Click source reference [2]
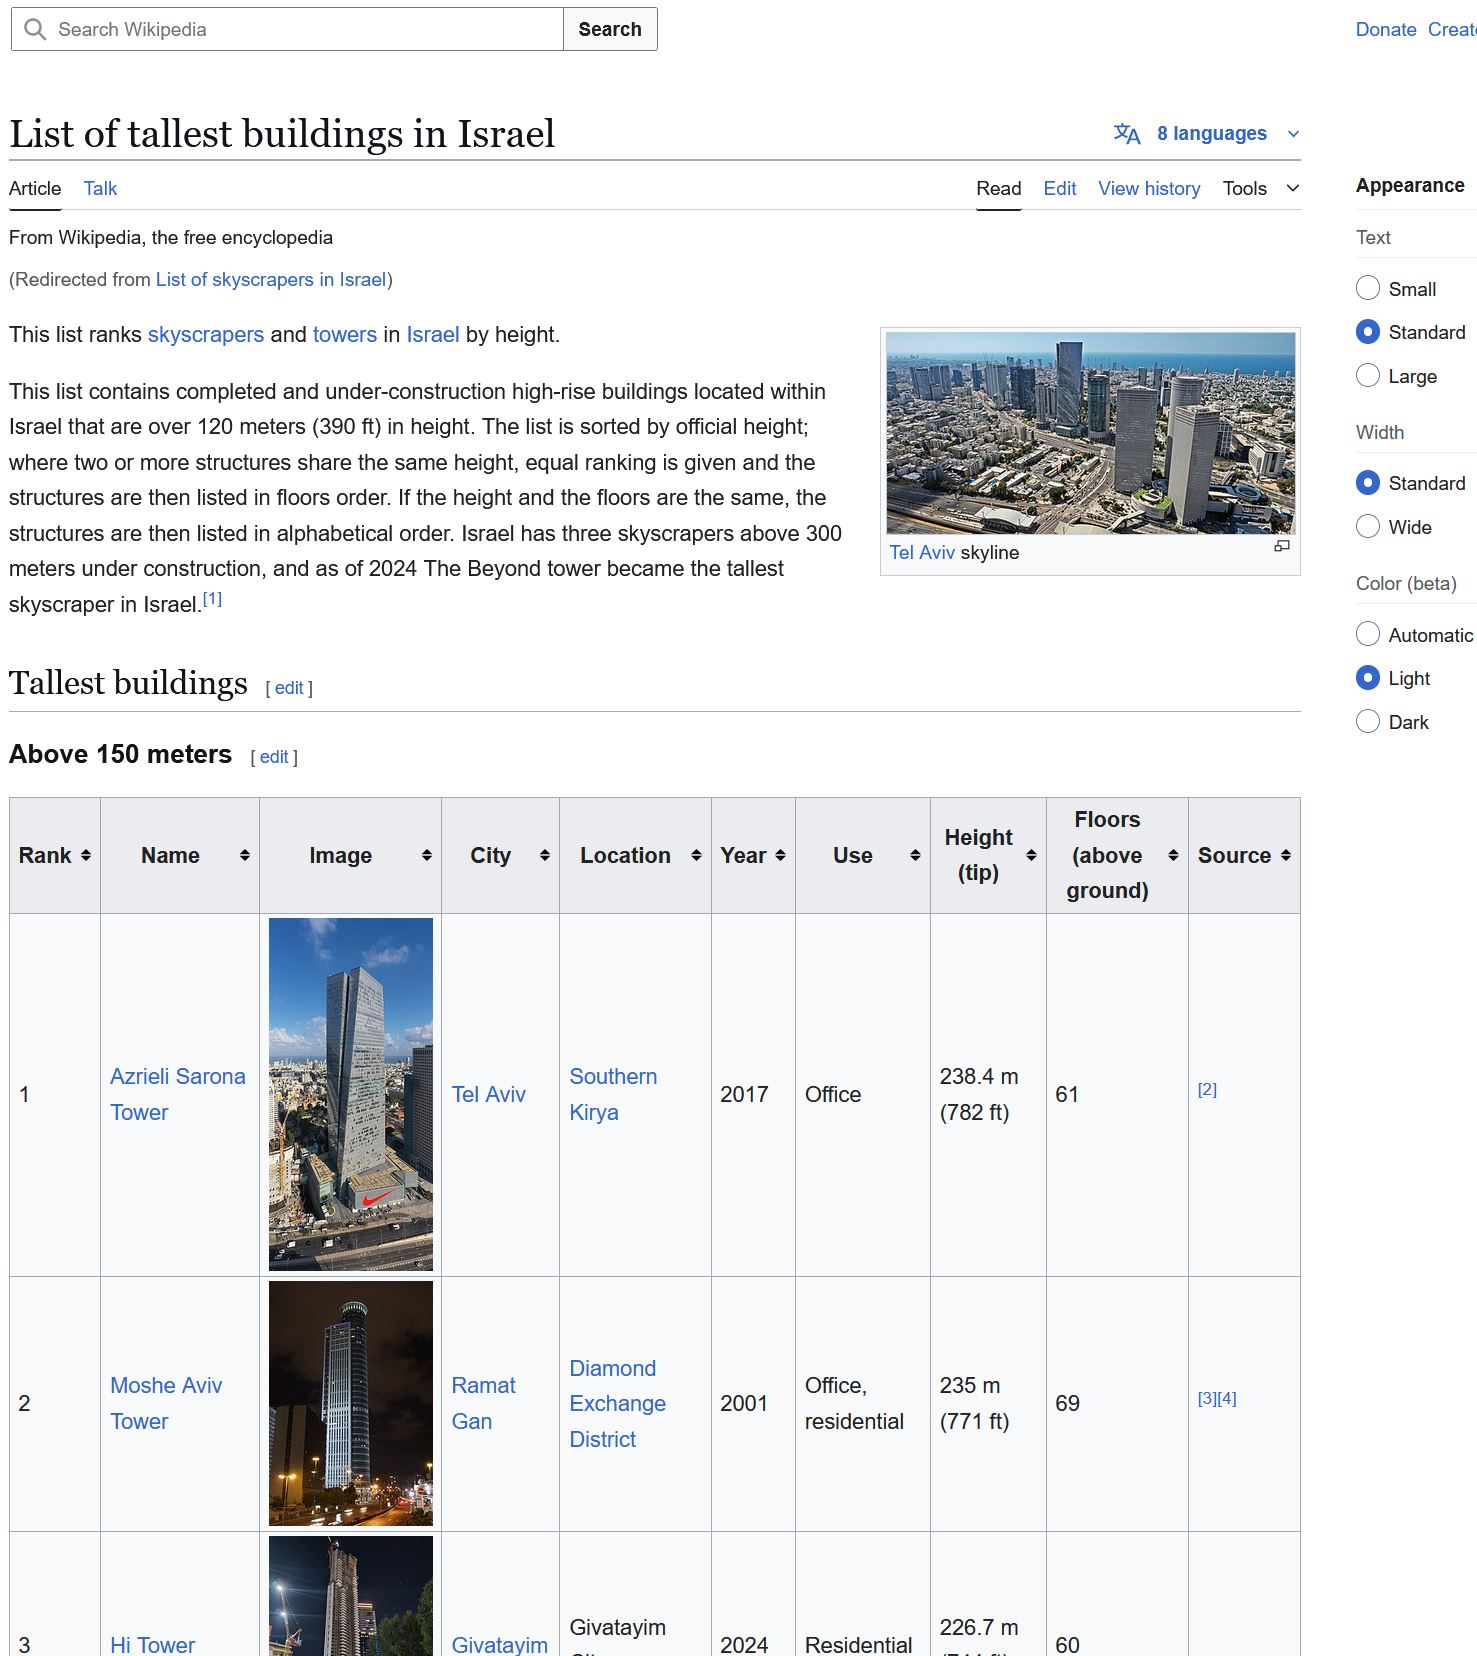Image resolution: width=1477 pixels, height=1656 pixels. coord(1207,1089)
